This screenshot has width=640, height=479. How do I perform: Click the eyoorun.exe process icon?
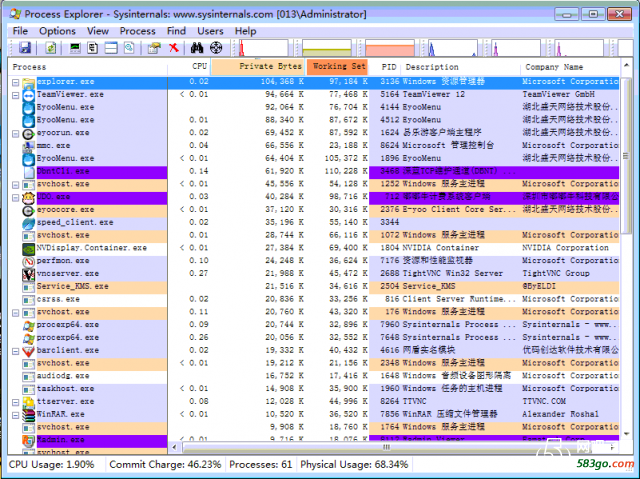29,133
